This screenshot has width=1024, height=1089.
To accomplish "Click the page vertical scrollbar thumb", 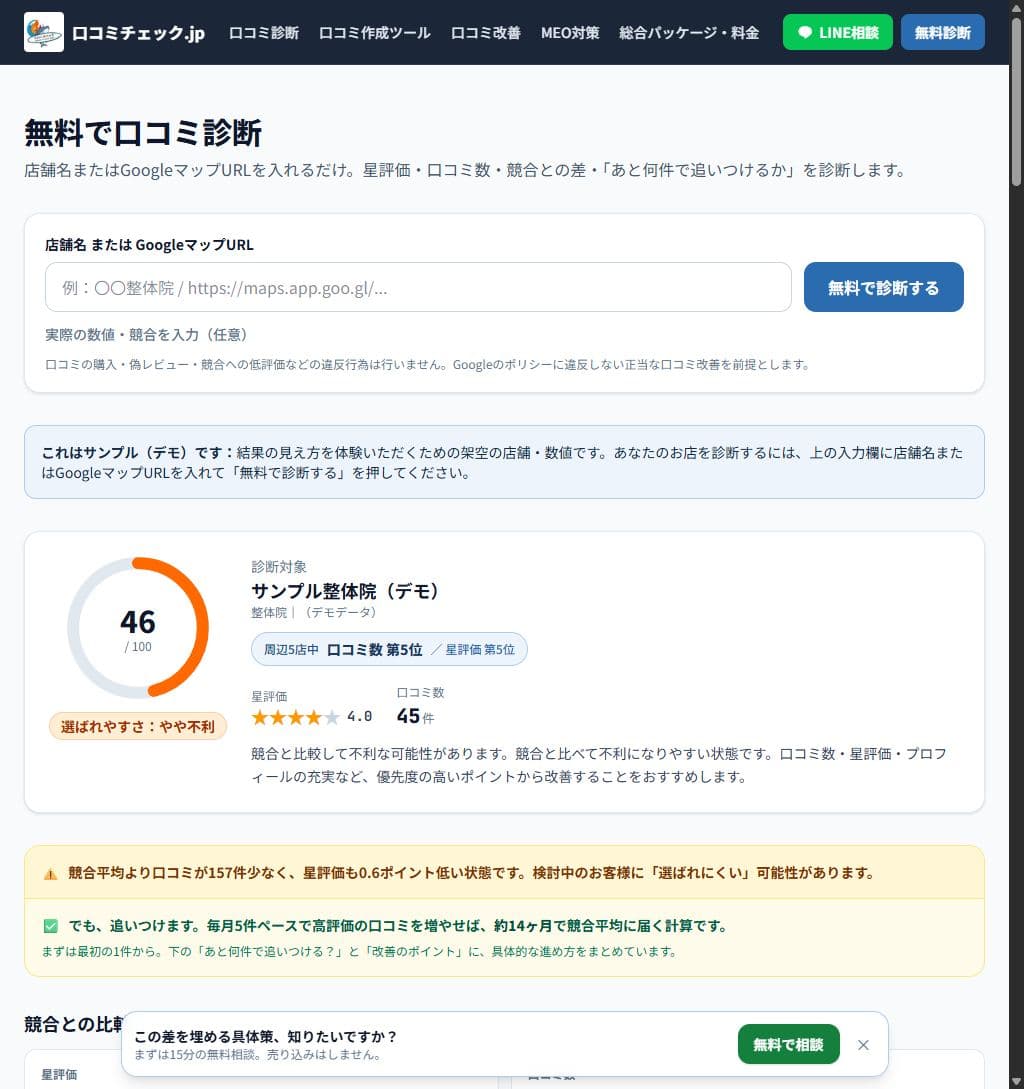I will click(1016, 101).
